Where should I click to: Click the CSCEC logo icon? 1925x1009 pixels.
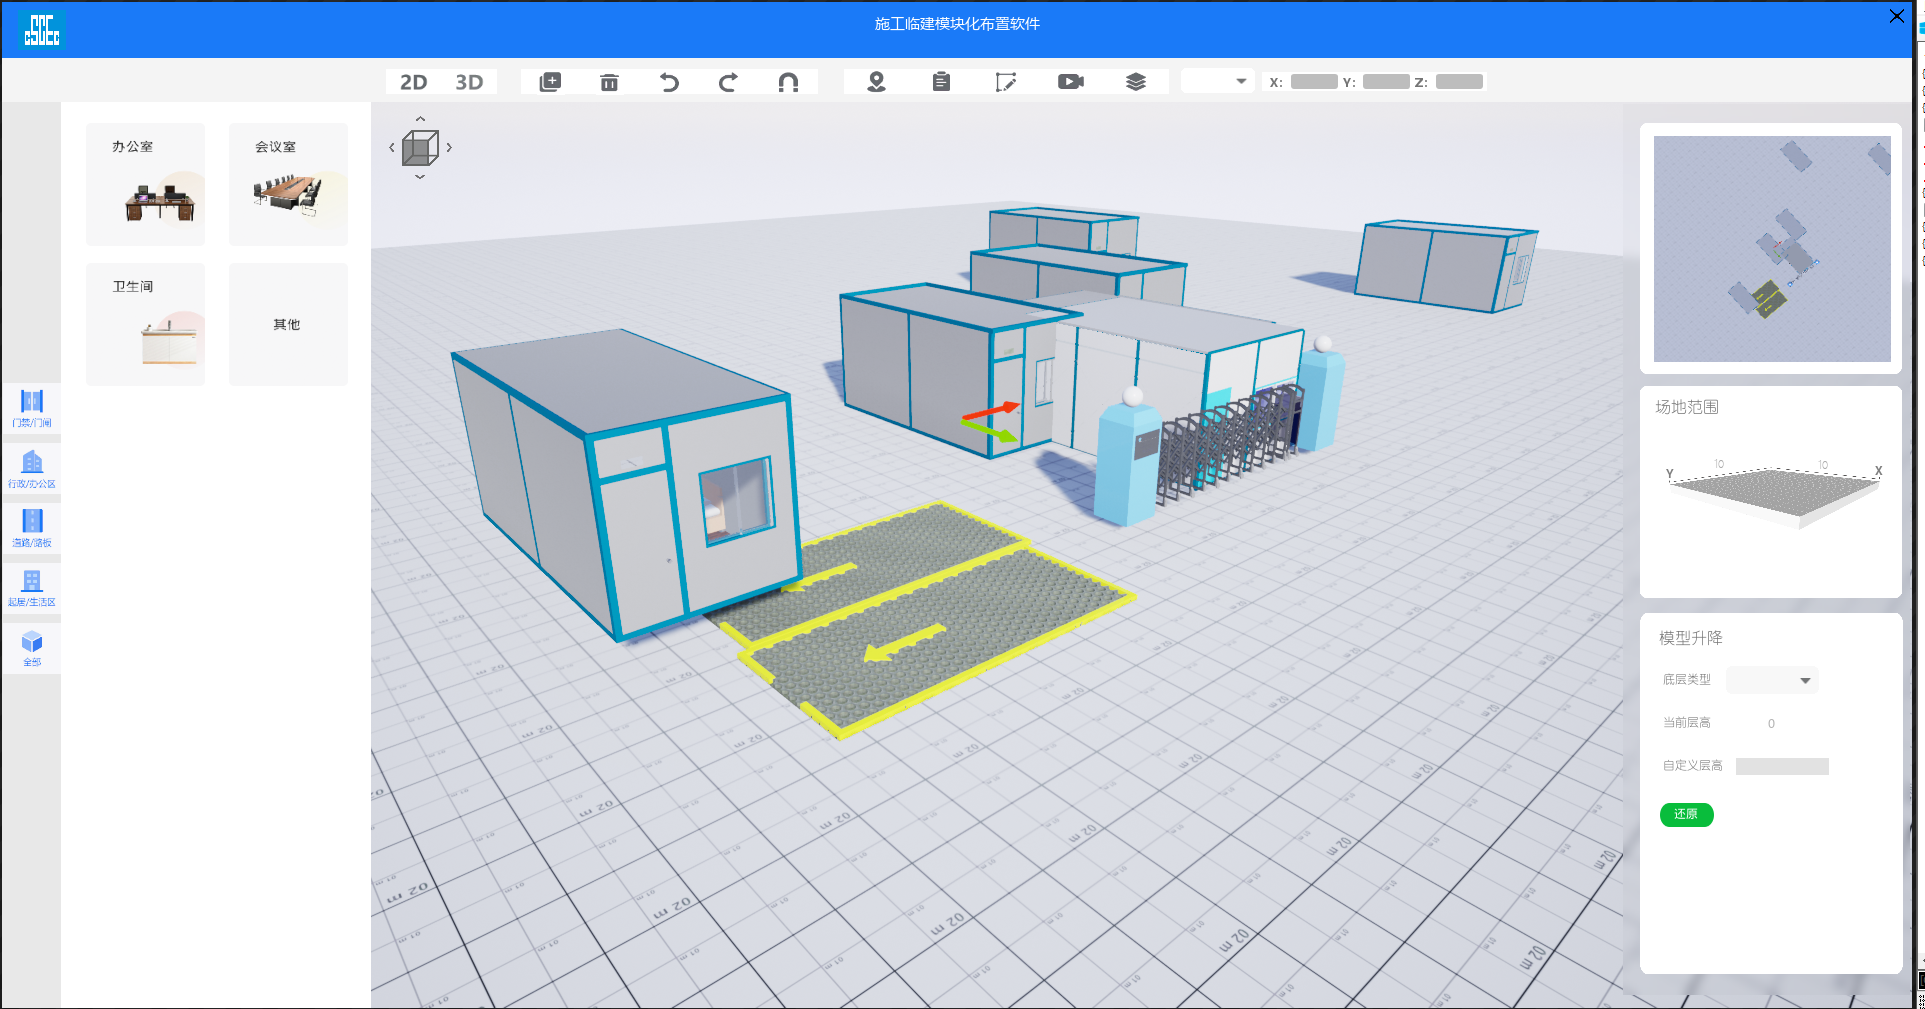pos(42,29)
